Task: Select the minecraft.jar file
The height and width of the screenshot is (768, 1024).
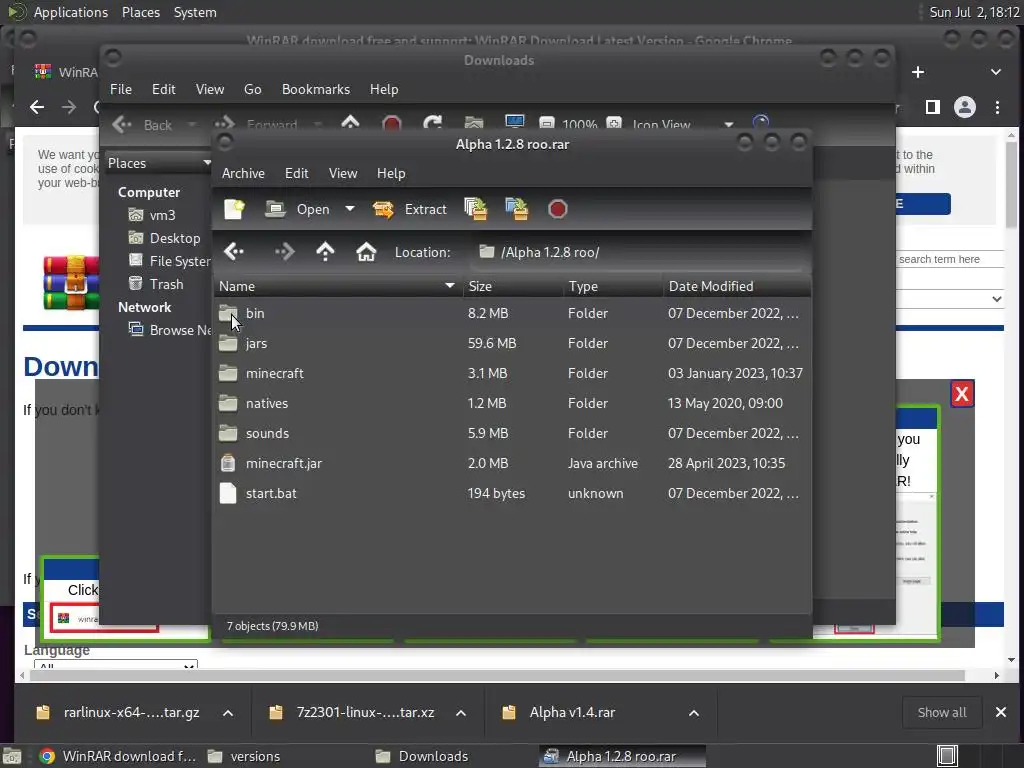Action: (512, 464)
